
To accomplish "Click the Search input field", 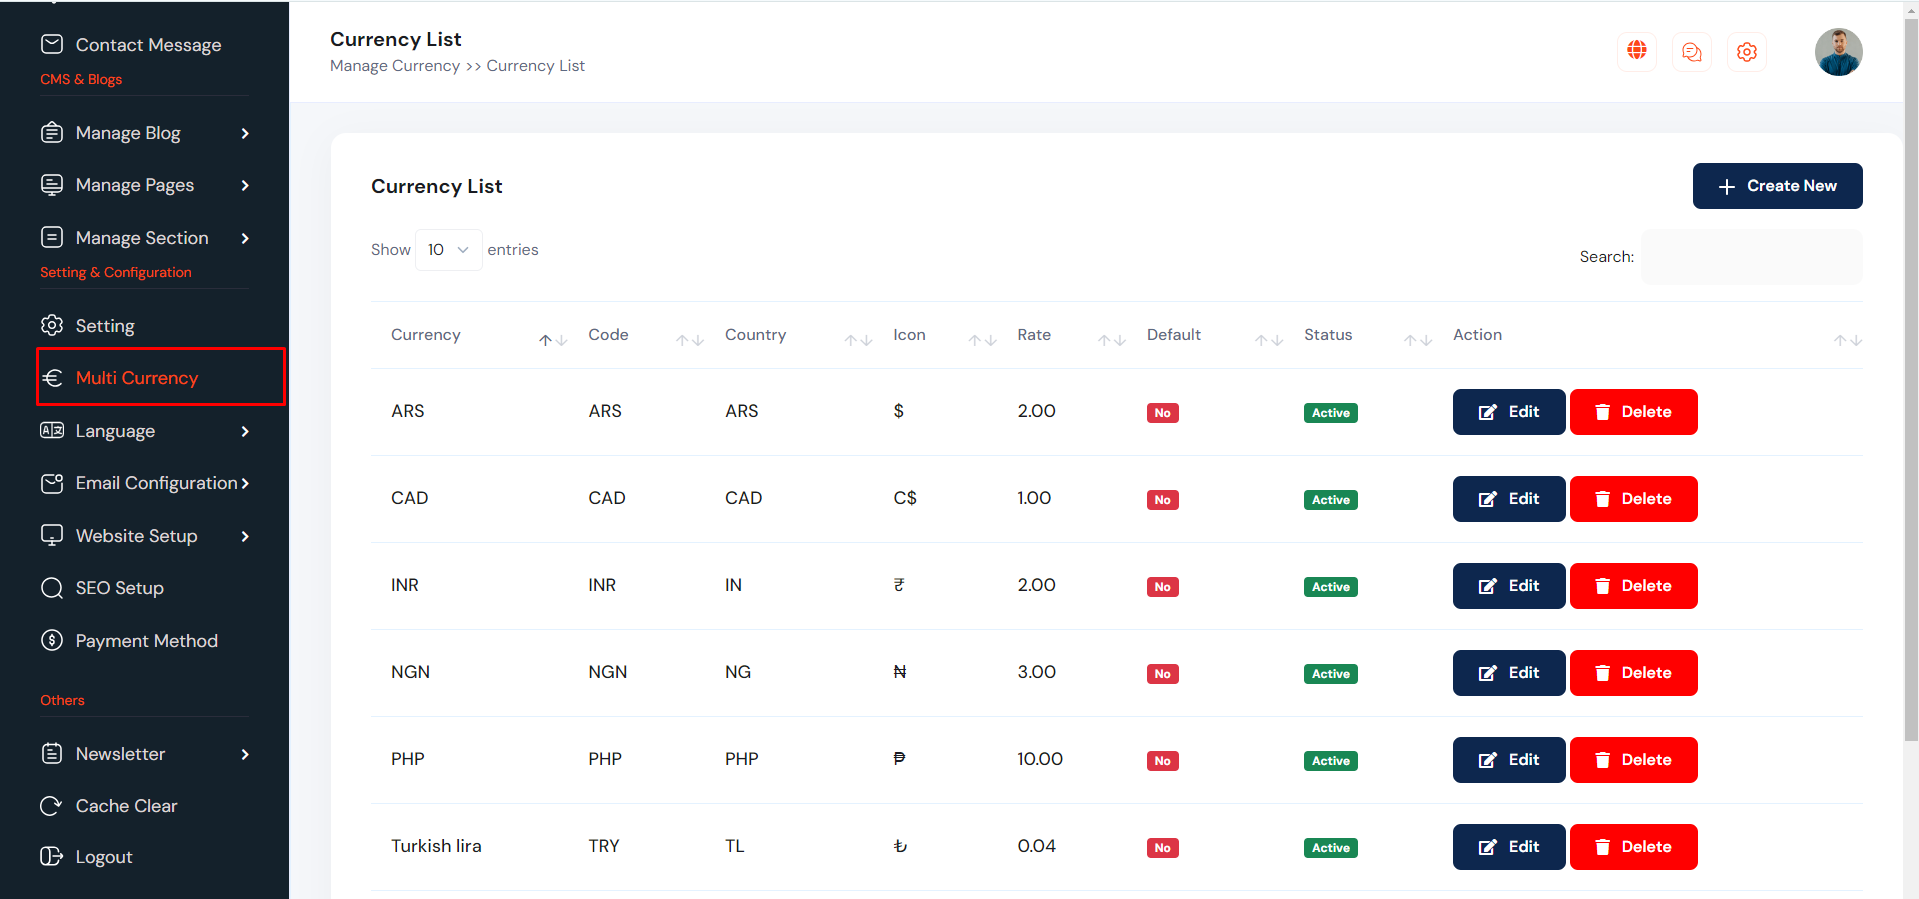I will click(x=1751, y=257).
